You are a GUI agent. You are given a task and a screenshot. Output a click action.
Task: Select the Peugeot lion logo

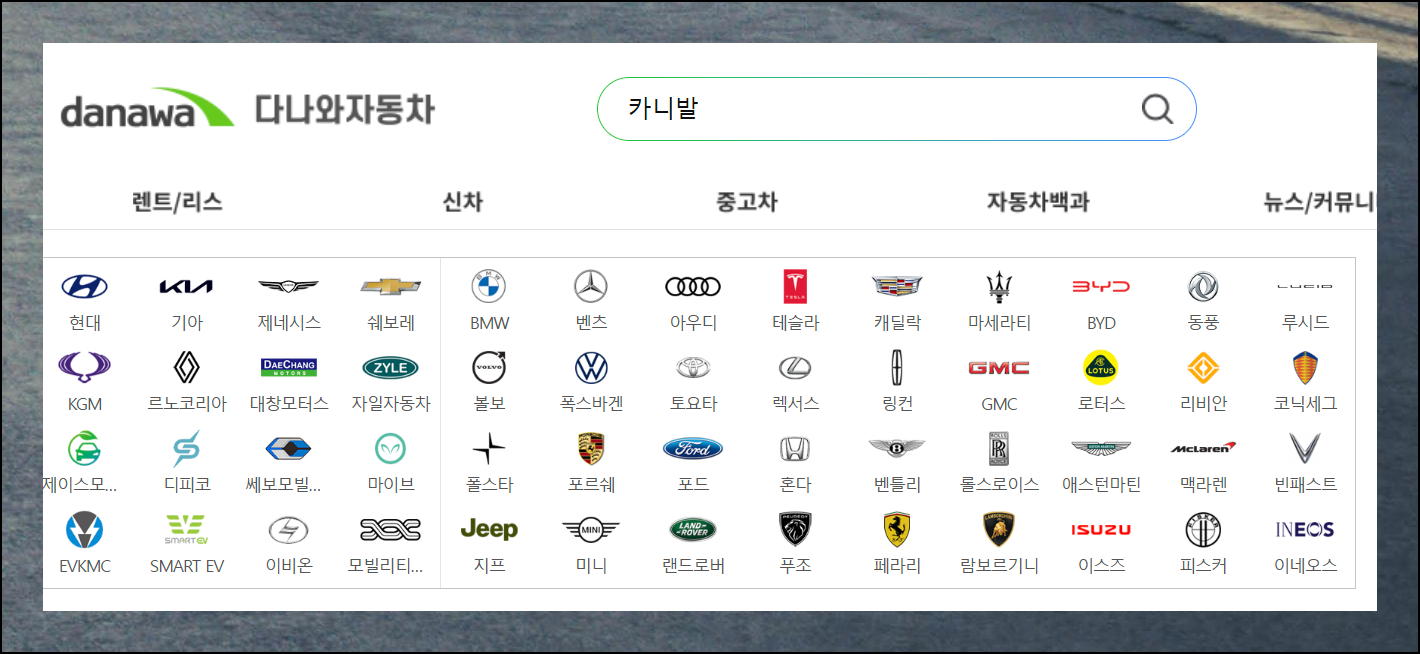coord(795,529)
